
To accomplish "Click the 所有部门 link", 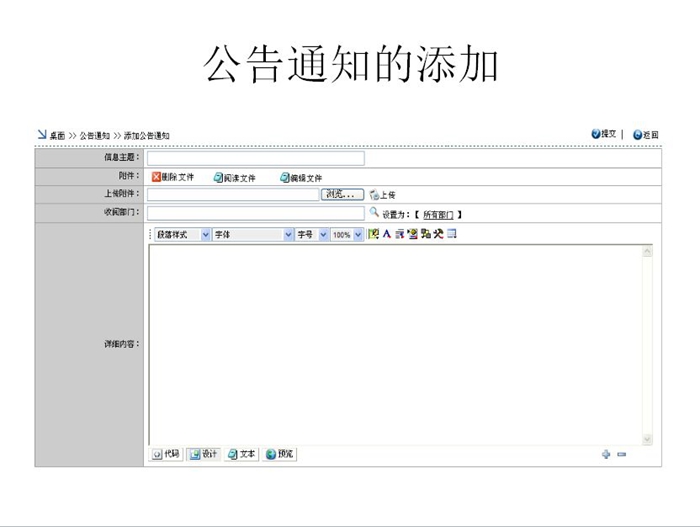I will click(x=438, y=215).
